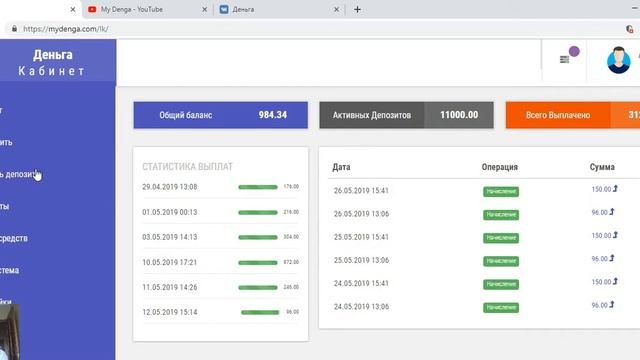Open the user avatar profile menu
The width and height of the screenshot is (640, 360).
pos(618,60)
